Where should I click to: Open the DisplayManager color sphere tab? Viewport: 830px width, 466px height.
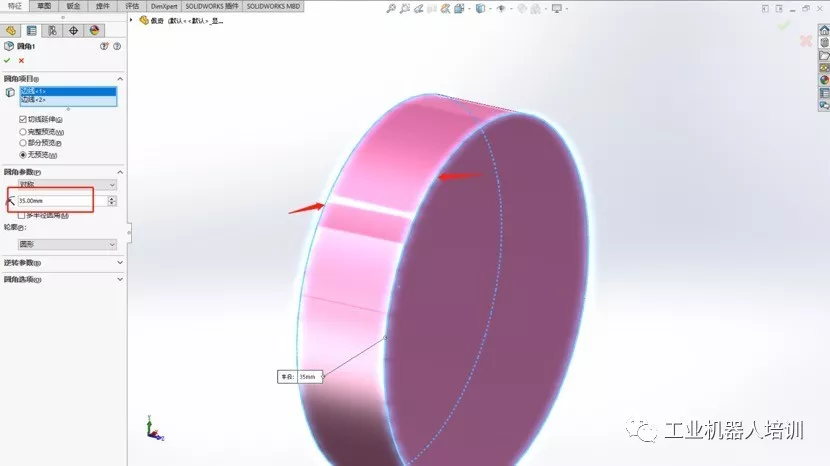coord(94,31)
